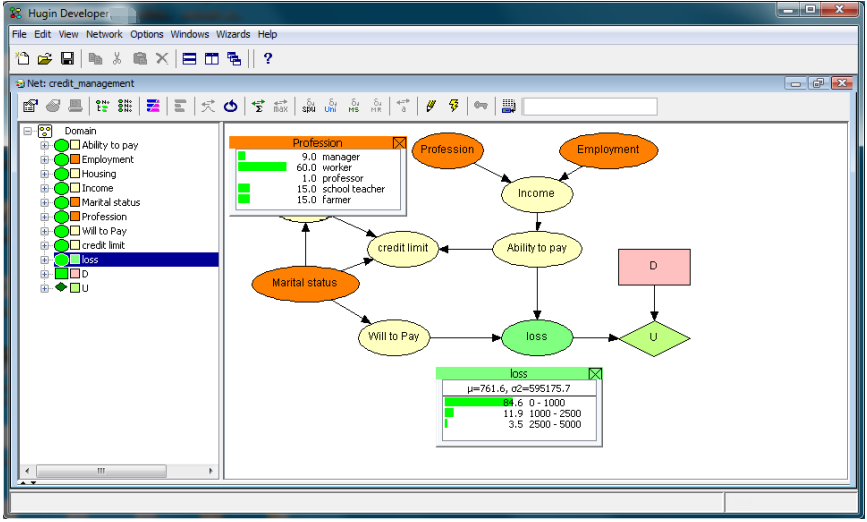Click the lightning bolt run icon

coord(454,105)
